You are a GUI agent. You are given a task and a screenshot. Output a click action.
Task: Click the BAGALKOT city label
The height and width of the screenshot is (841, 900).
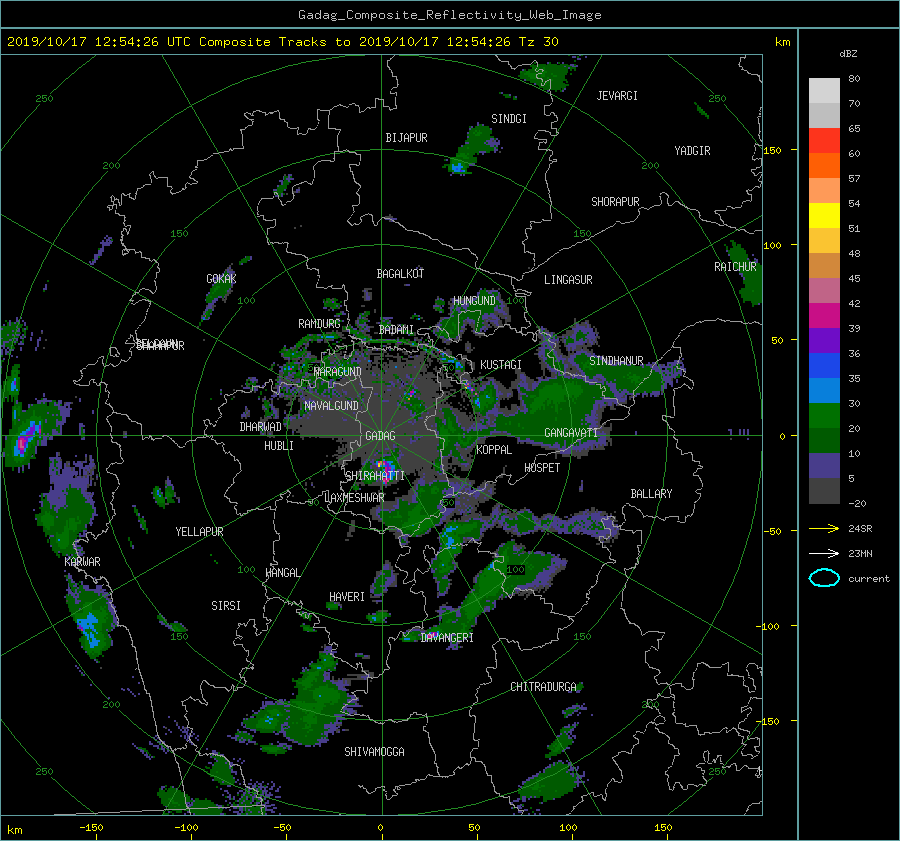coord(400,274)
